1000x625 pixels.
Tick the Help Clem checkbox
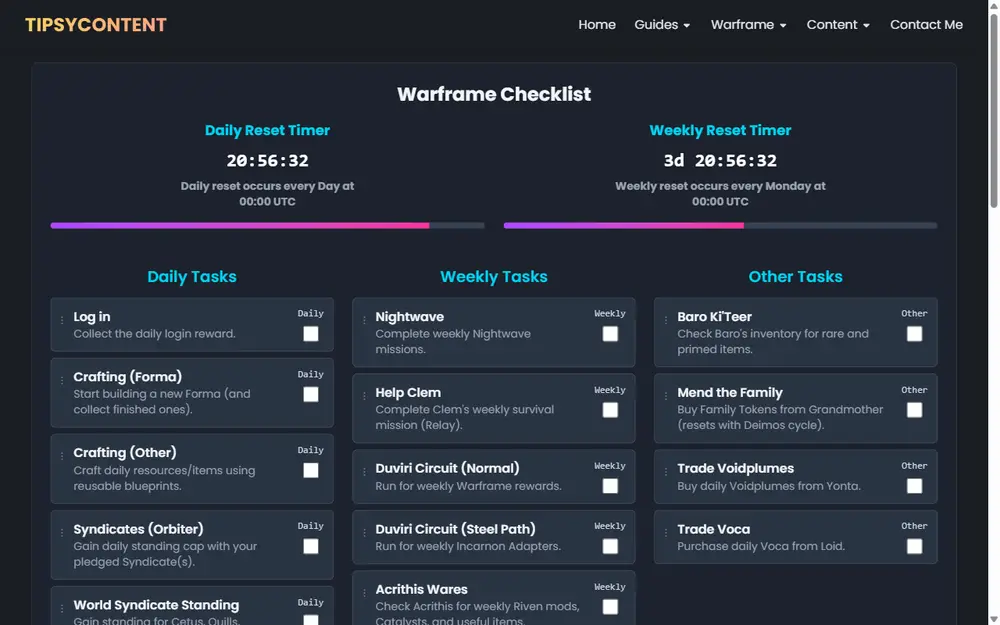610,410
